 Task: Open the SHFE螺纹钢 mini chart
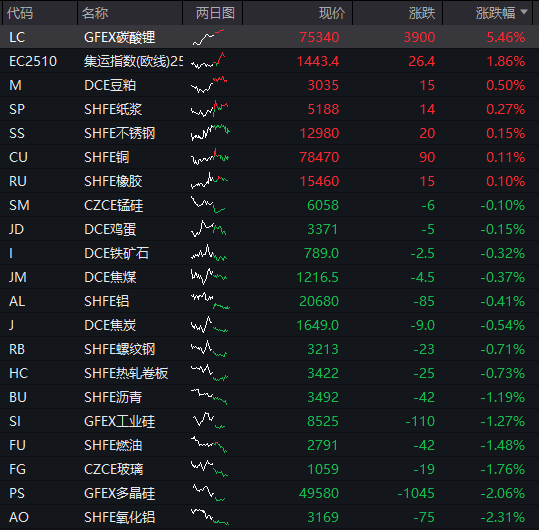tap(209, 349)
